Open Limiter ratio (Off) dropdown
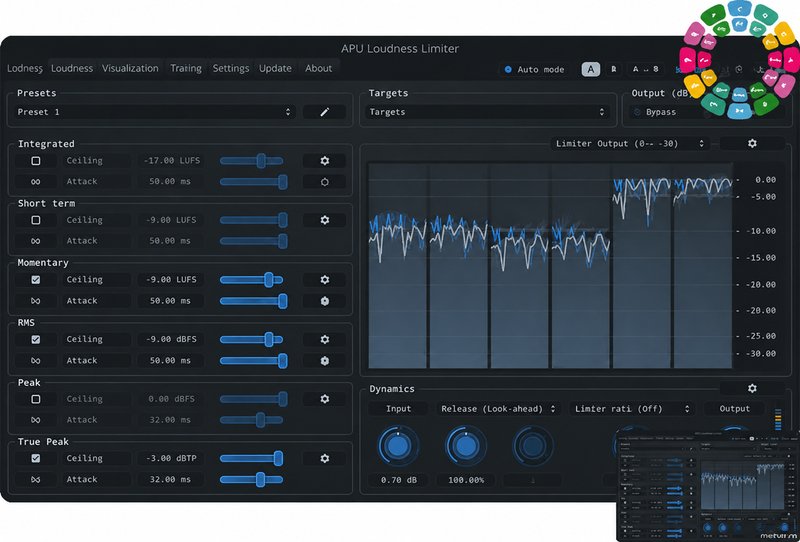 pyautogui.click(x=632, y=409)
